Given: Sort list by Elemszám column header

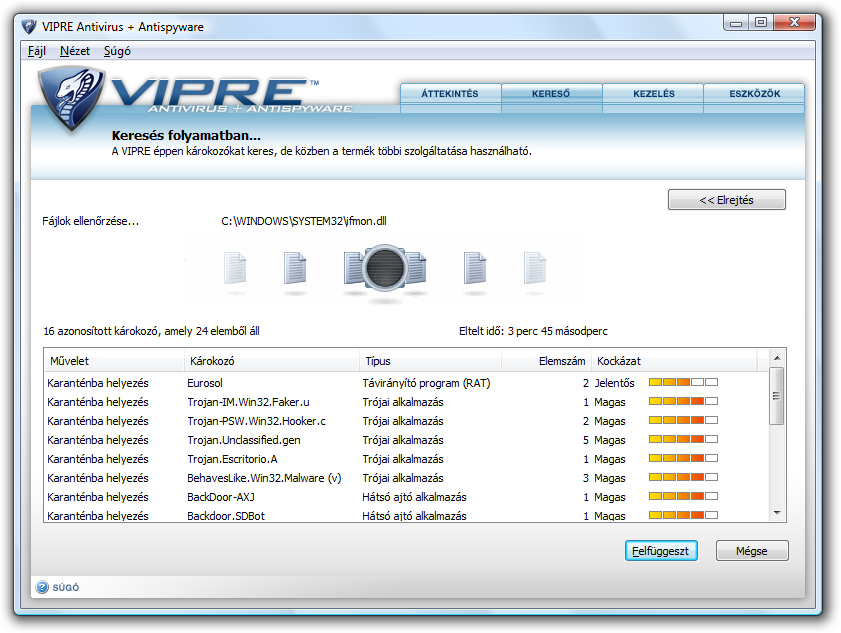Looking at the screenshot, I should pos(547,361).
